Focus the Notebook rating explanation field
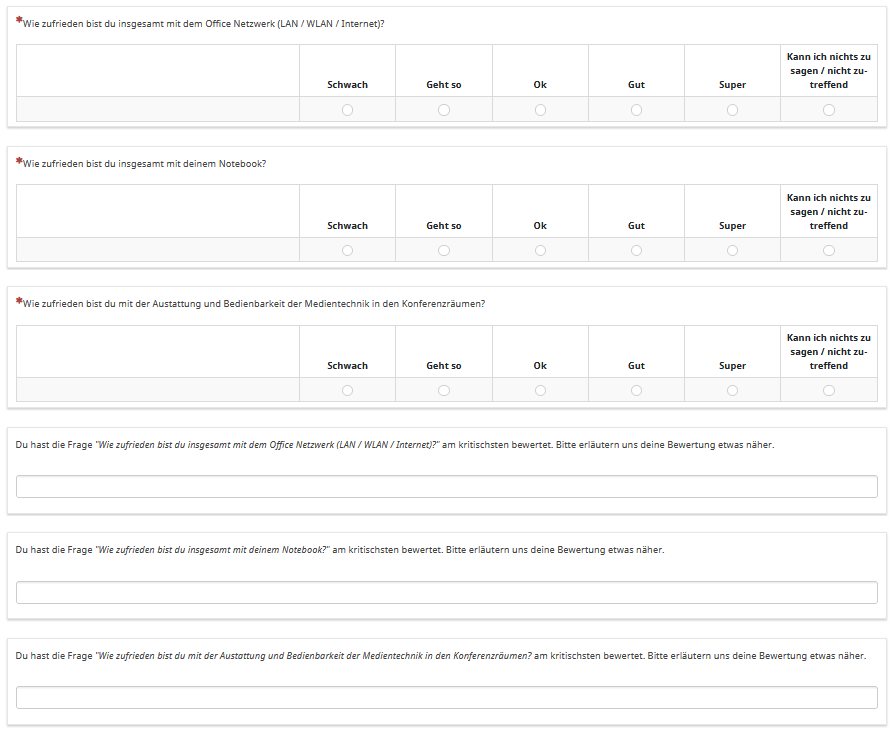The width and height of the screenshot is (894, 738). (446, 592)
